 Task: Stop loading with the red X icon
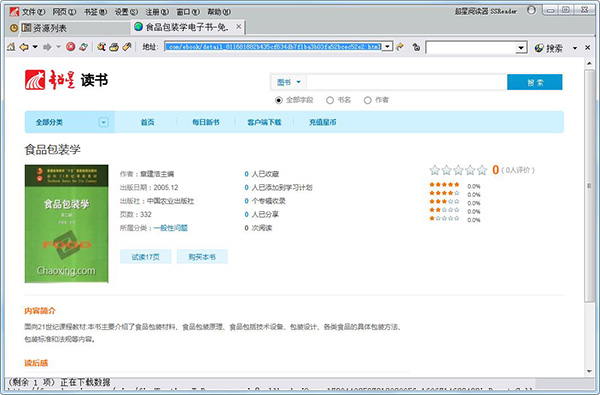click(x=70, y=47)
